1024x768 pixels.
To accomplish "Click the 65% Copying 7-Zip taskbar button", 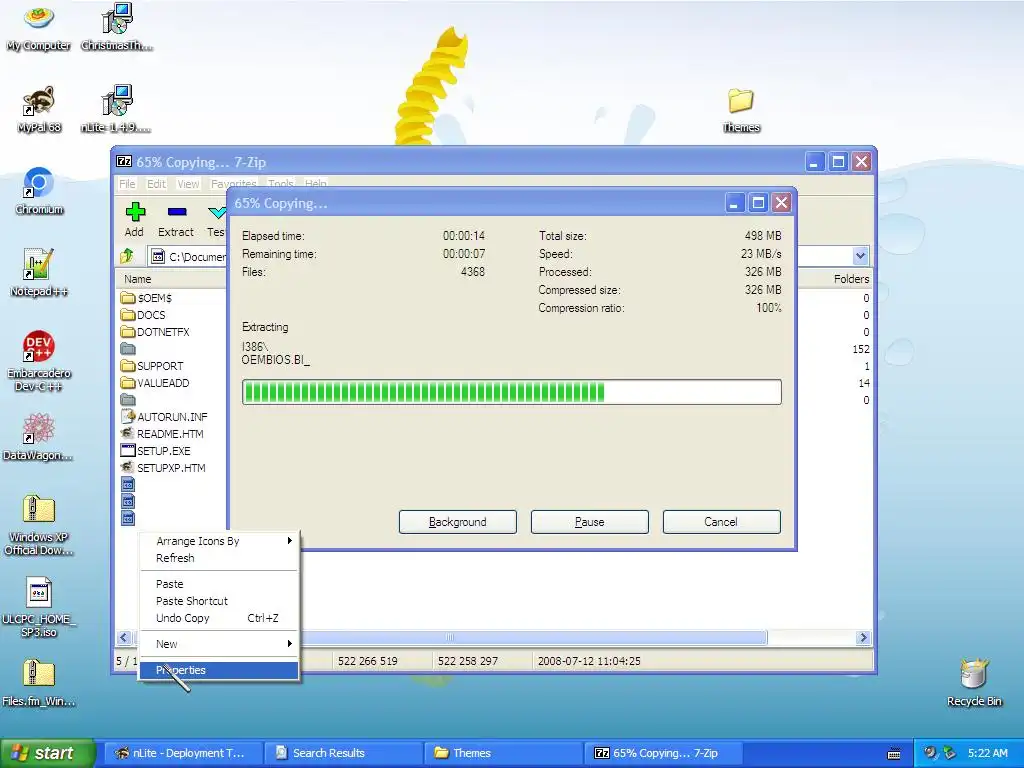I will coord(664,753).
